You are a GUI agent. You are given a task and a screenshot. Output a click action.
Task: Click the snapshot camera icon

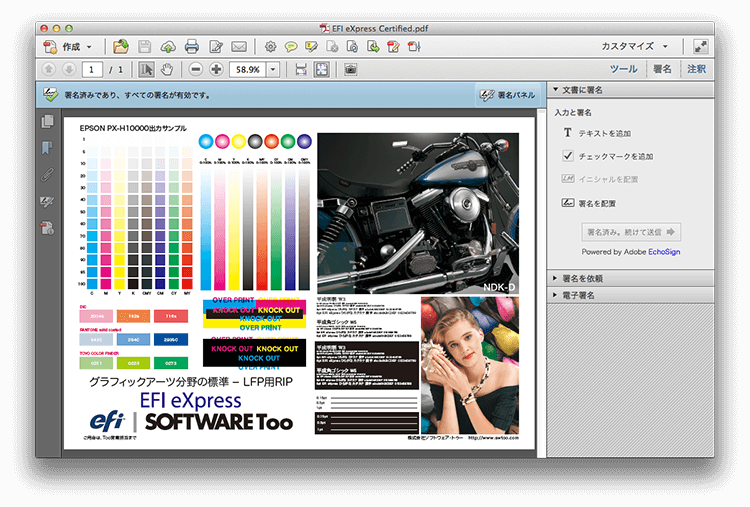pos(351,70)
